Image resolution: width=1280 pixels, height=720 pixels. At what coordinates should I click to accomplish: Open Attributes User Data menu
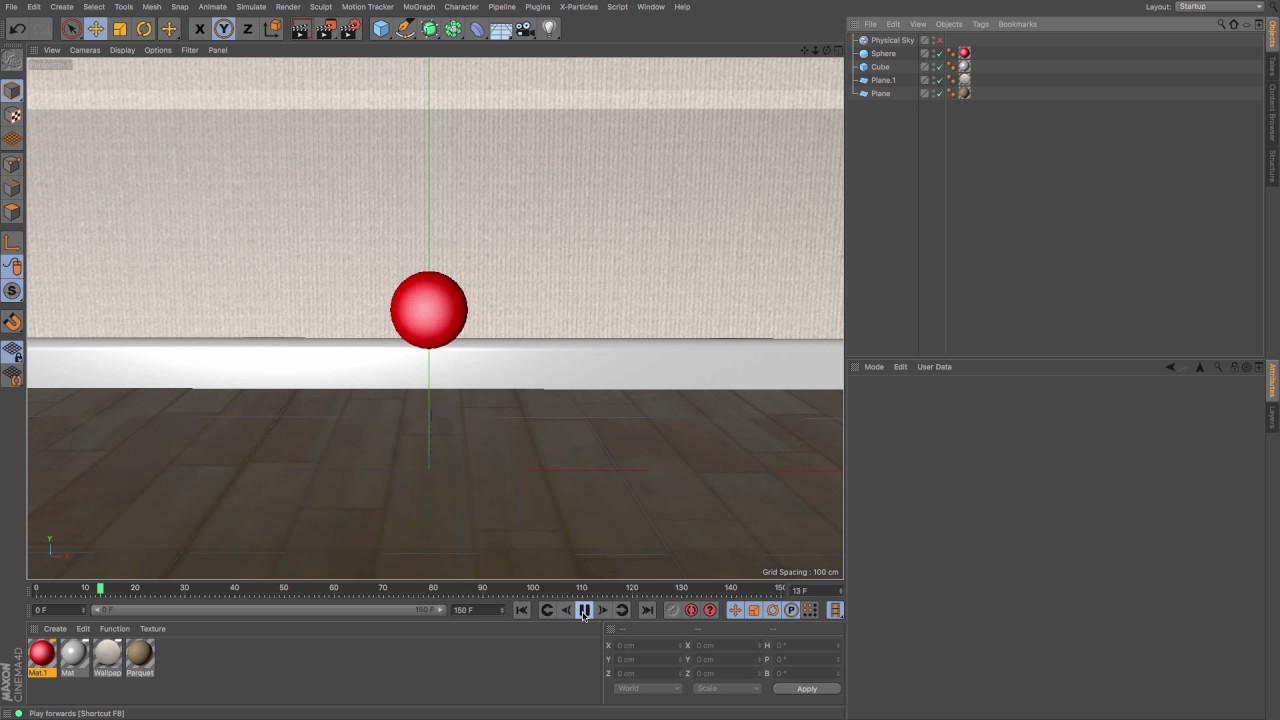(x=934, y=367)
